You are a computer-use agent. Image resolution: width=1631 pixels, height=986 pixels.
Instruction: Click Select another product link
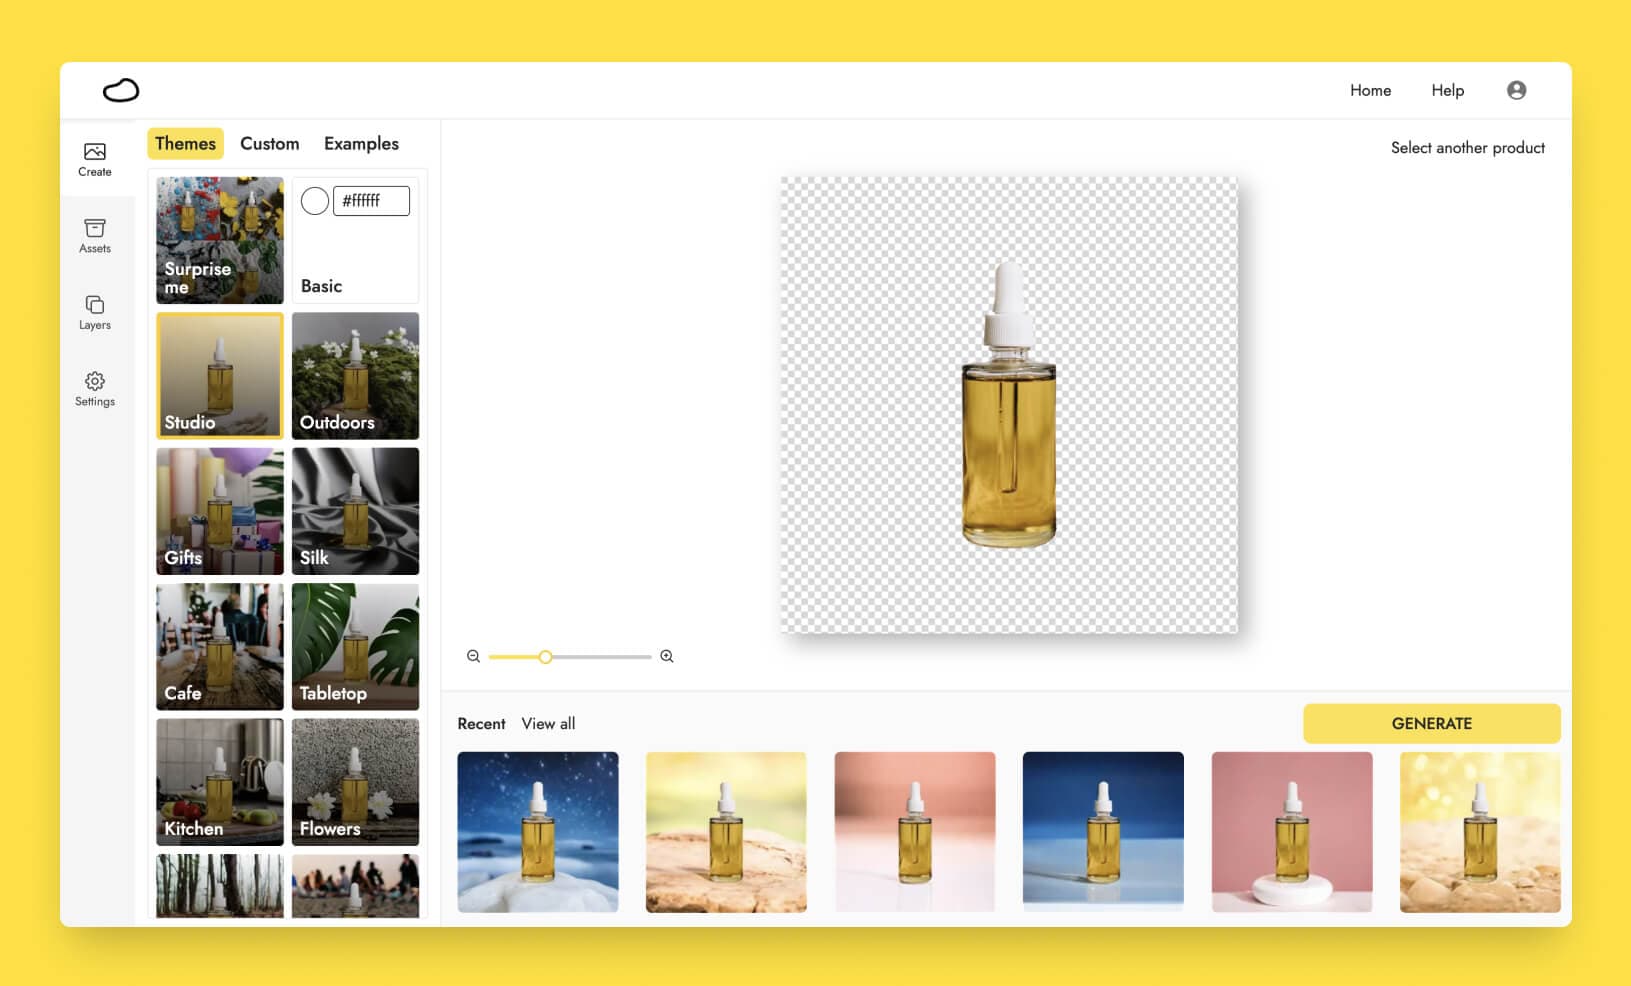[x=1467, y=148]
